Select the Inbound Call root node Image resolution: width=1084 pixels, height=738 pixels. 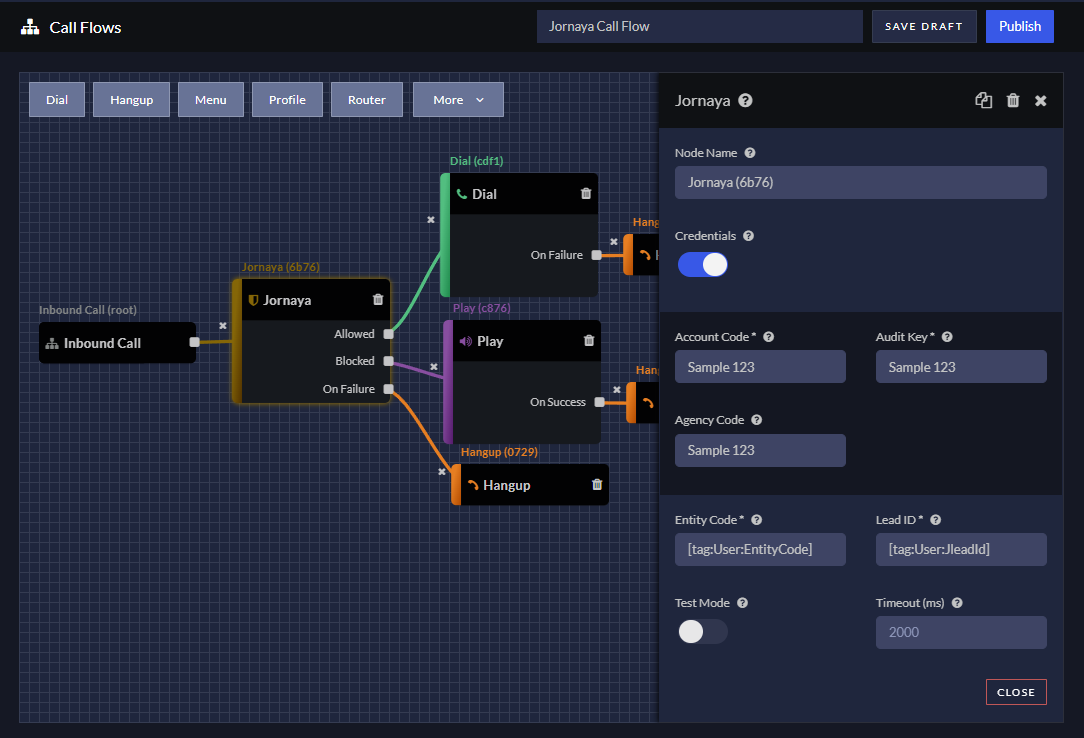tap(118, 343)
